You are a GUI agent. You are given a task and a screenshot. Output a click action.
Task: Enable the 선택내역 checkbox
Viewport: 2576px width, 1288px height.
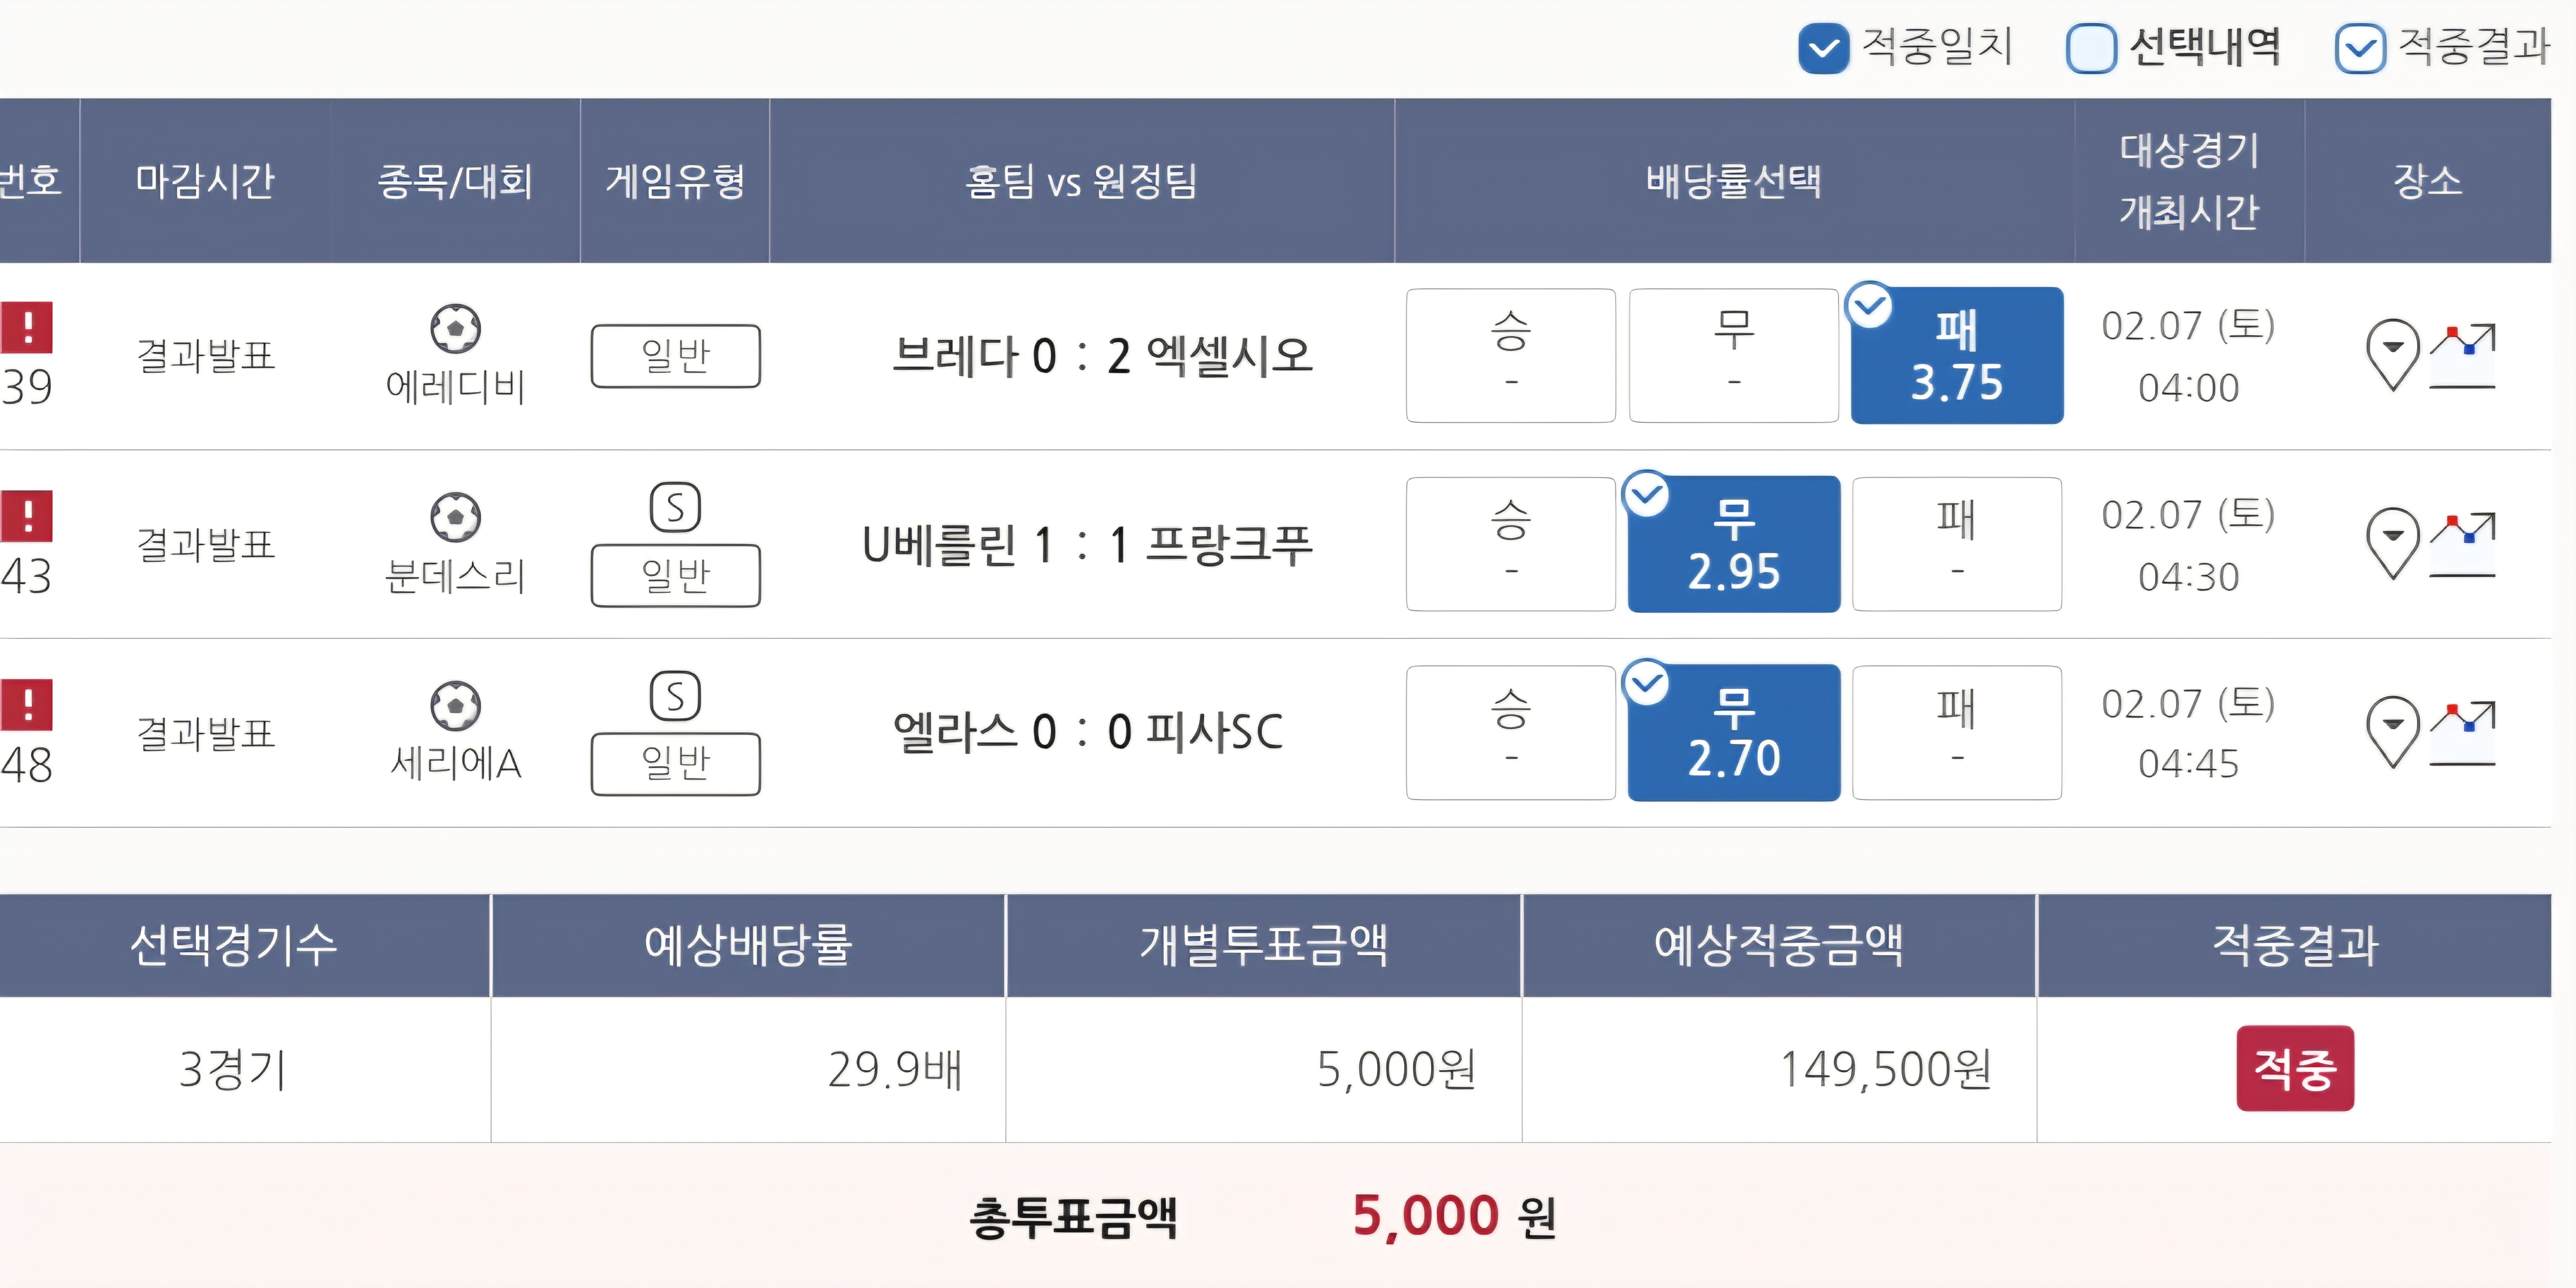click(2091, 48)
